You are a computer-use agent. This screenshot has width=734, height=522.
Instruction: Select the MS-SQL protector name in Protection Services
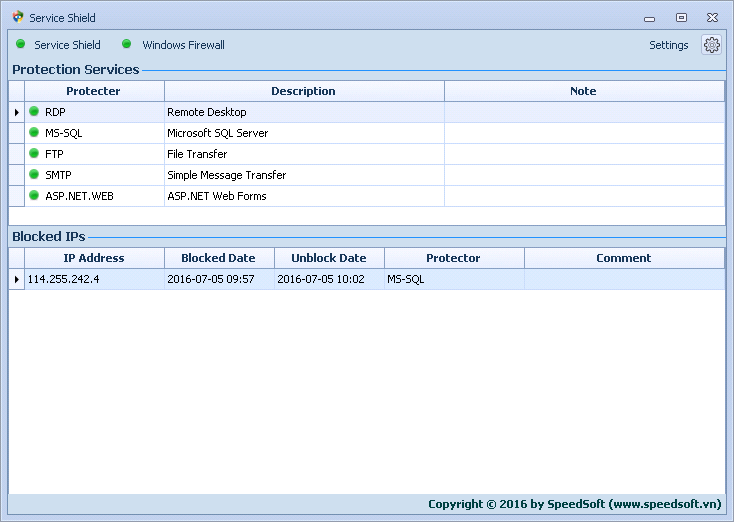[64, 133]
